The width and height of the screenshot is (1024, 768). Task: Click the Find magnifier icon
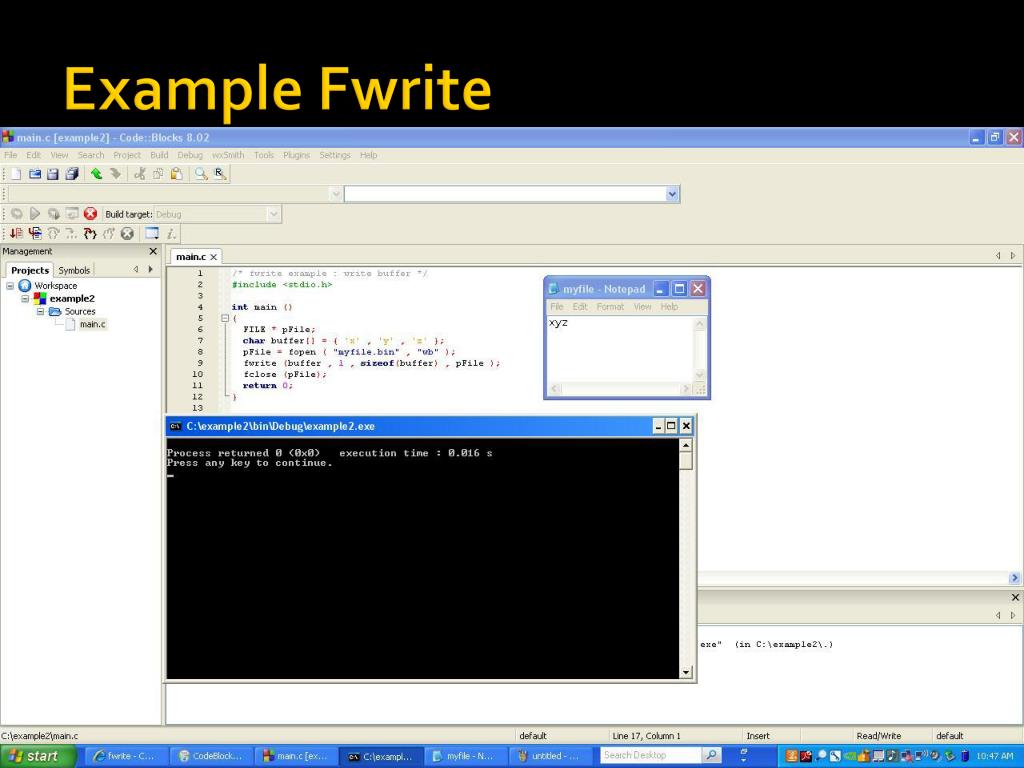[x=201, y=174]
